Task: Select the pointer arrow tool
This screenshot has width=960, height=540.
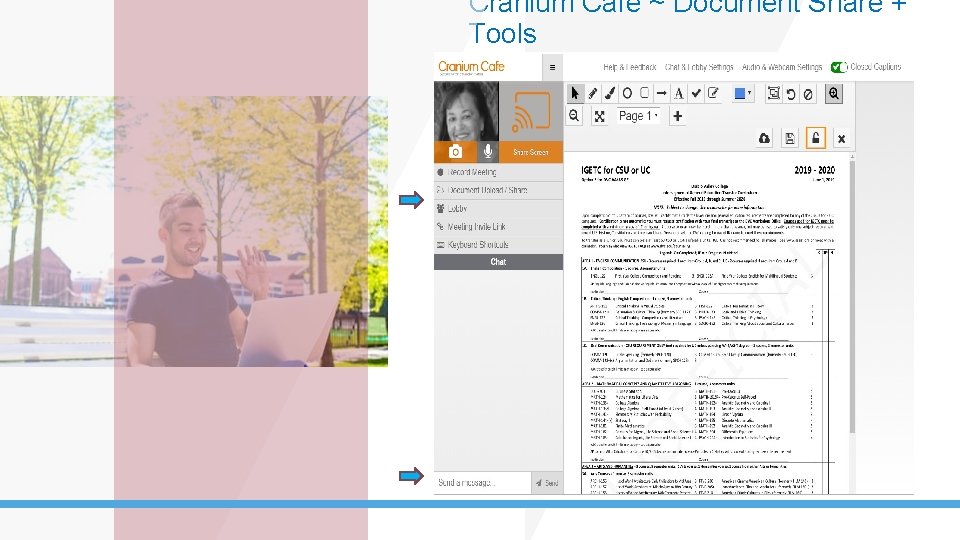Action: [574, 94]
